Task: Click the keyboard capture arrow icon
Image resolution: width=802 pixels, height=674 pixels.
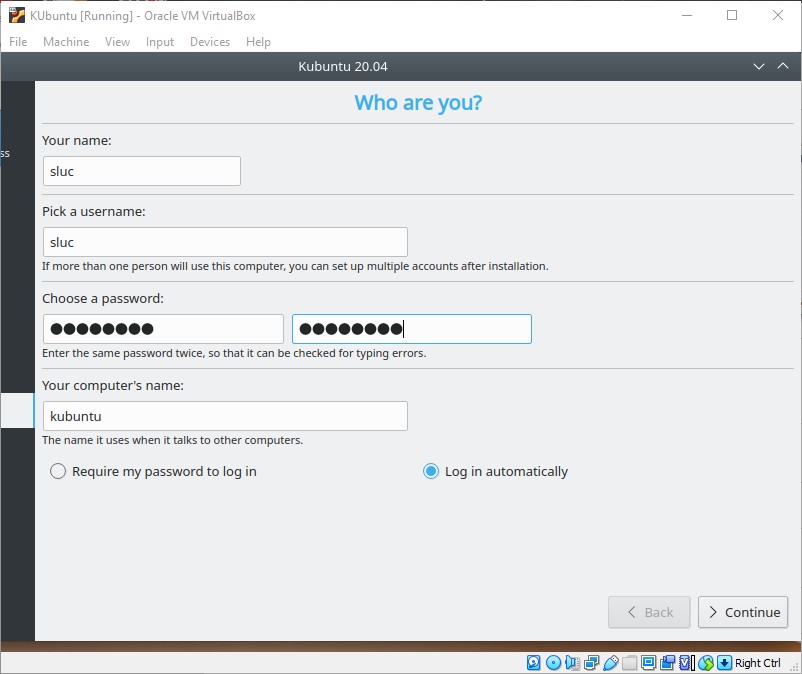Action: 724,663
